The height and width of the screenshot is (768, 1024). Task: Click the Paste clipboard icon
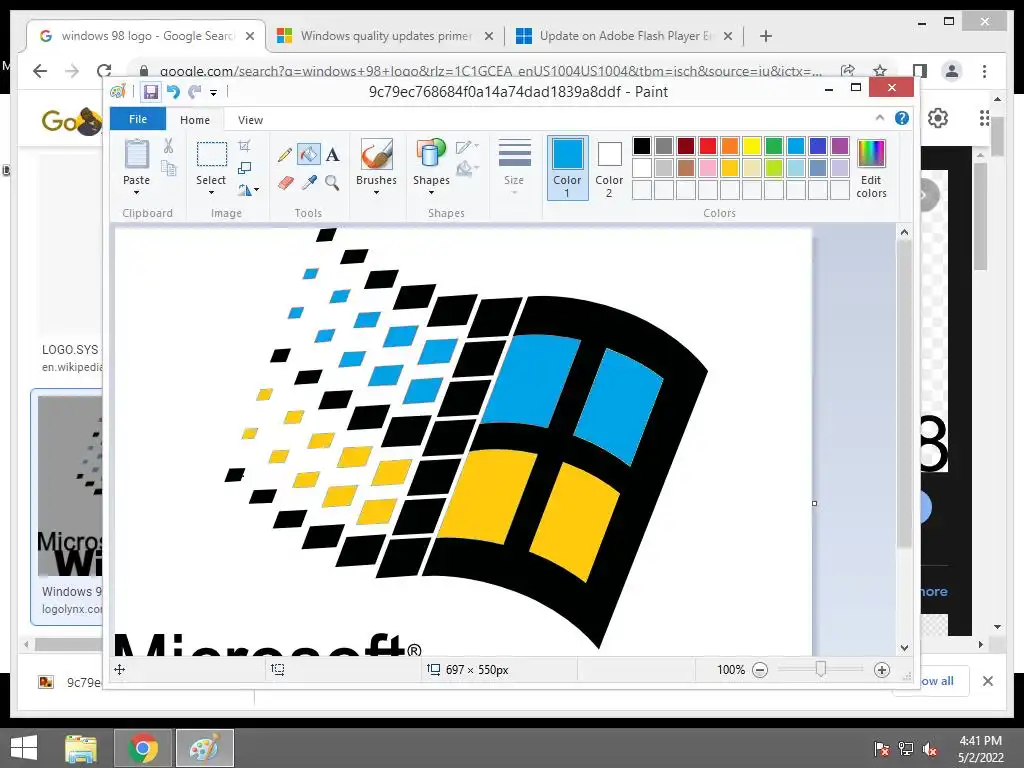[136, 155]
